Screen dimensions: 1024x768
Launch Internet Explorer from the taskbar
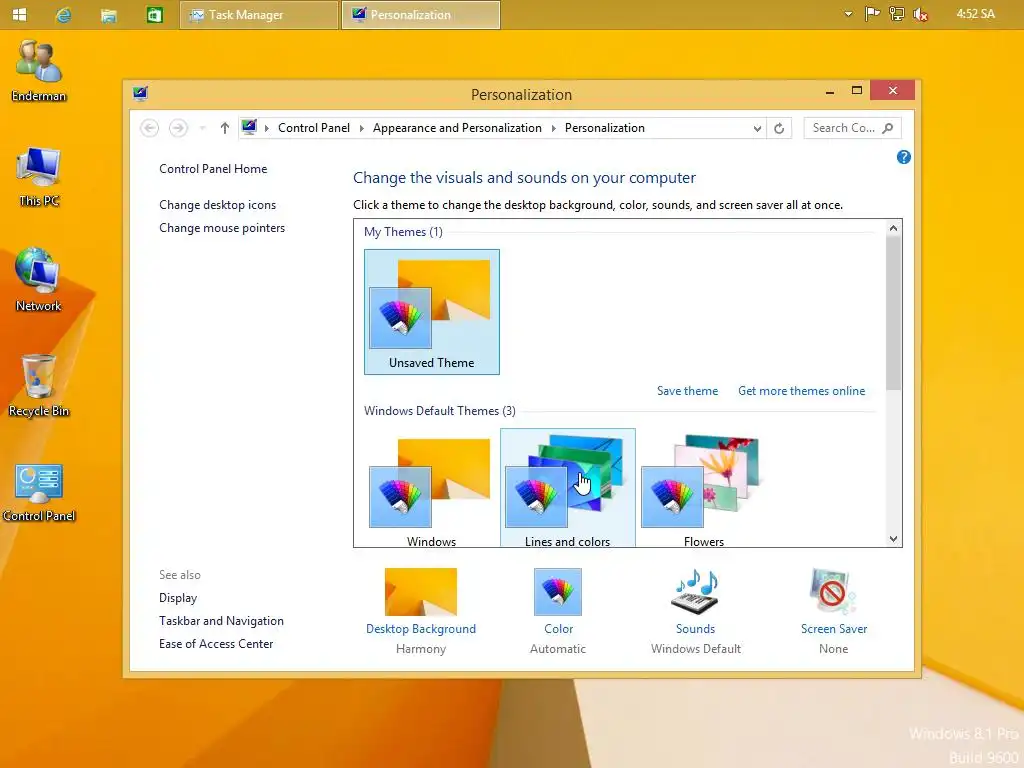point(63,14)
